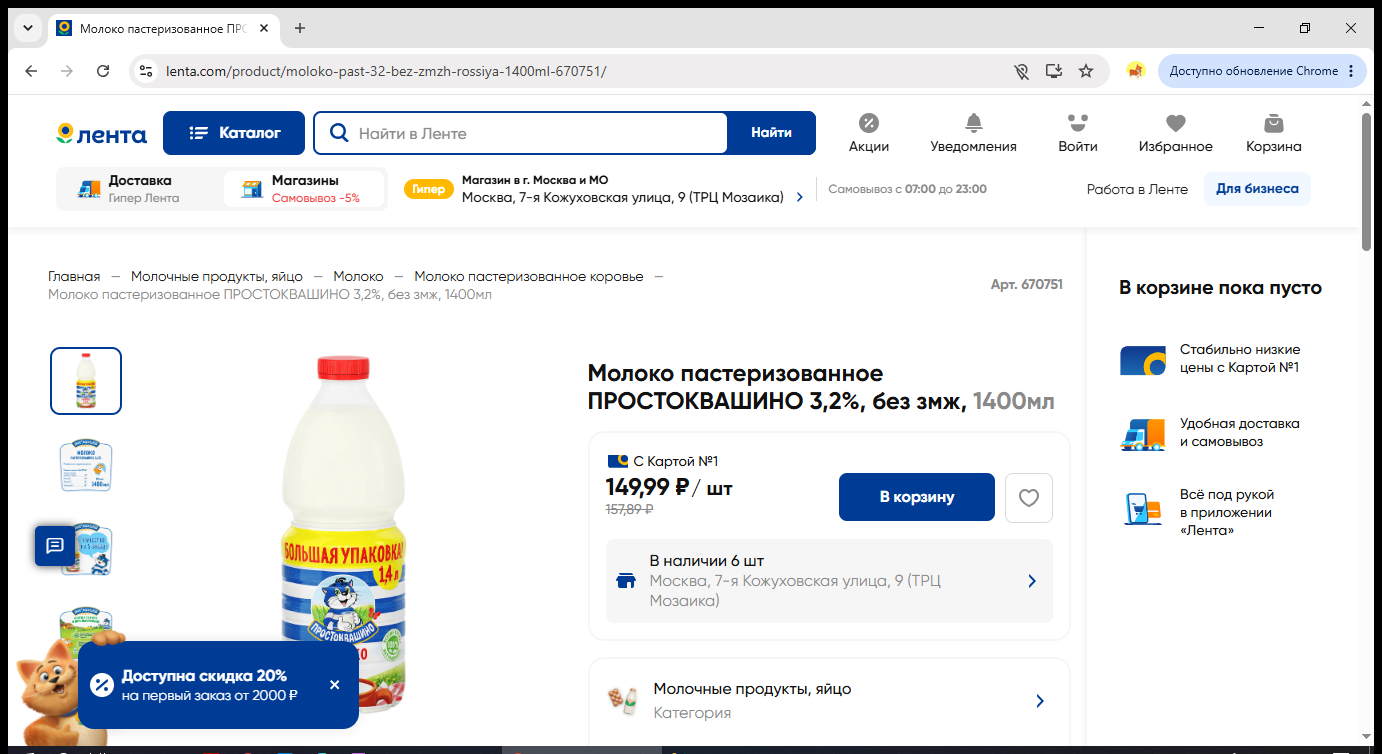Add product to favorites heart button

[x=1029, y=497]
